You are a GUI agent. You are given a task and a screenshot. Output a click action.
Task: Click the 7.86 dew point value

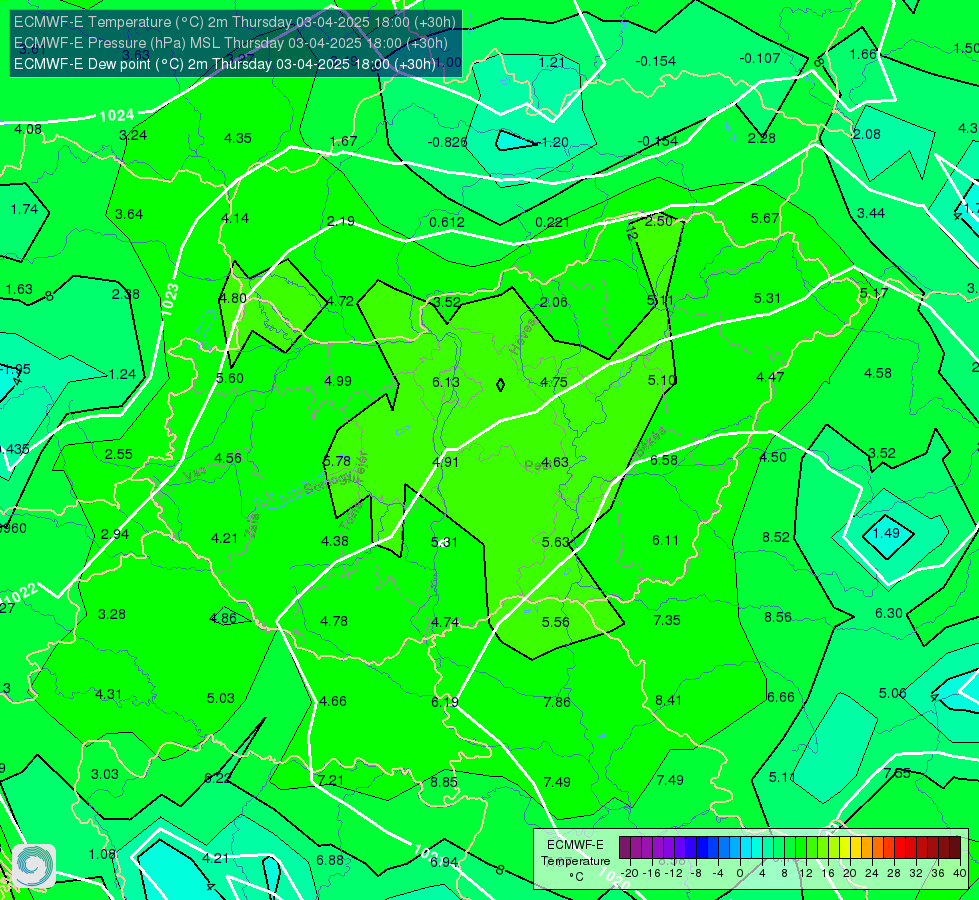557,702
